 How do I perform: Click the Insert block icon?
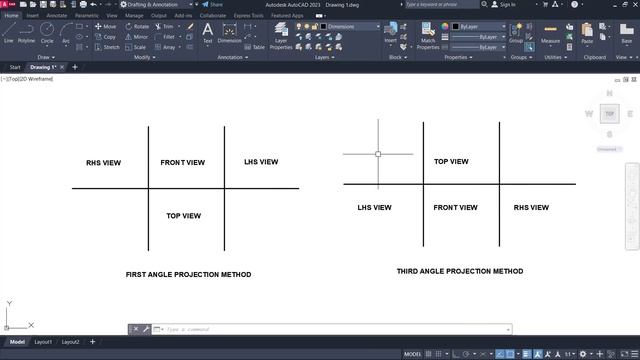click(390, 33)
